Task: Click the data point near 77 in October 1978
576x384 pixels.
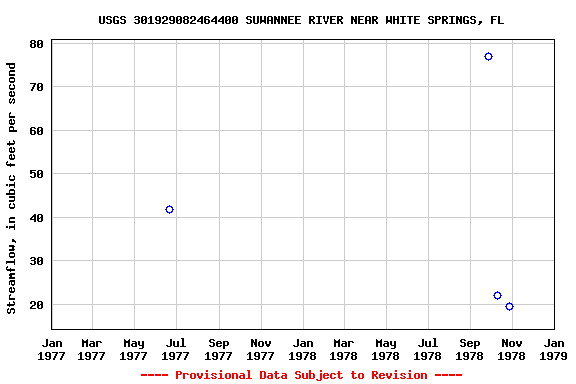Action: coord(488,57)
